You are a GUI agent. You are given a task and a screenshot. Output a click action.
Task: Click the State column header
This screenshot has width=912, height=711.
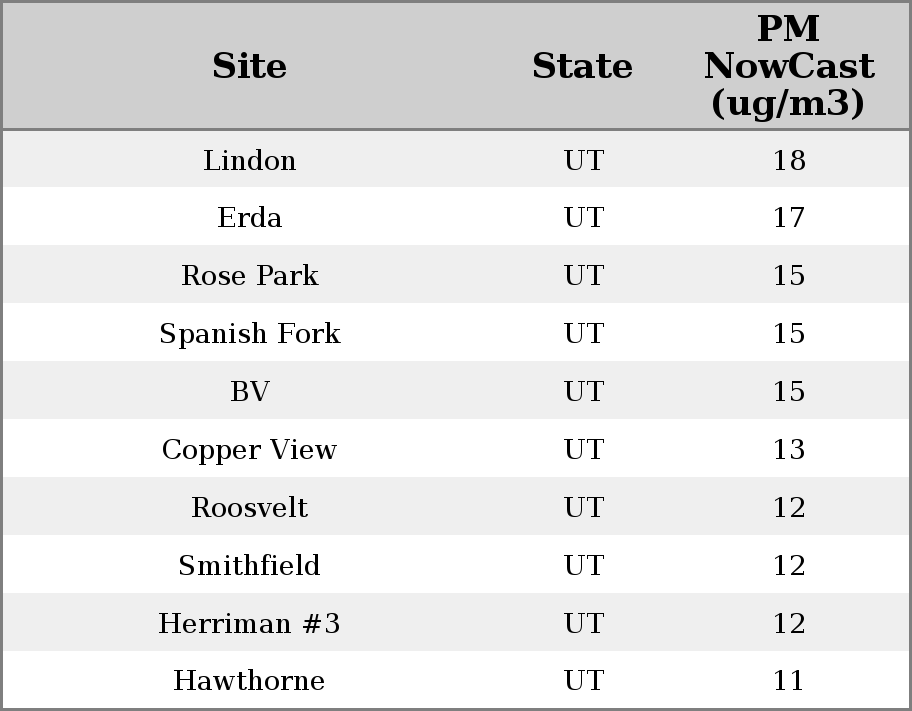coord(582,67)
